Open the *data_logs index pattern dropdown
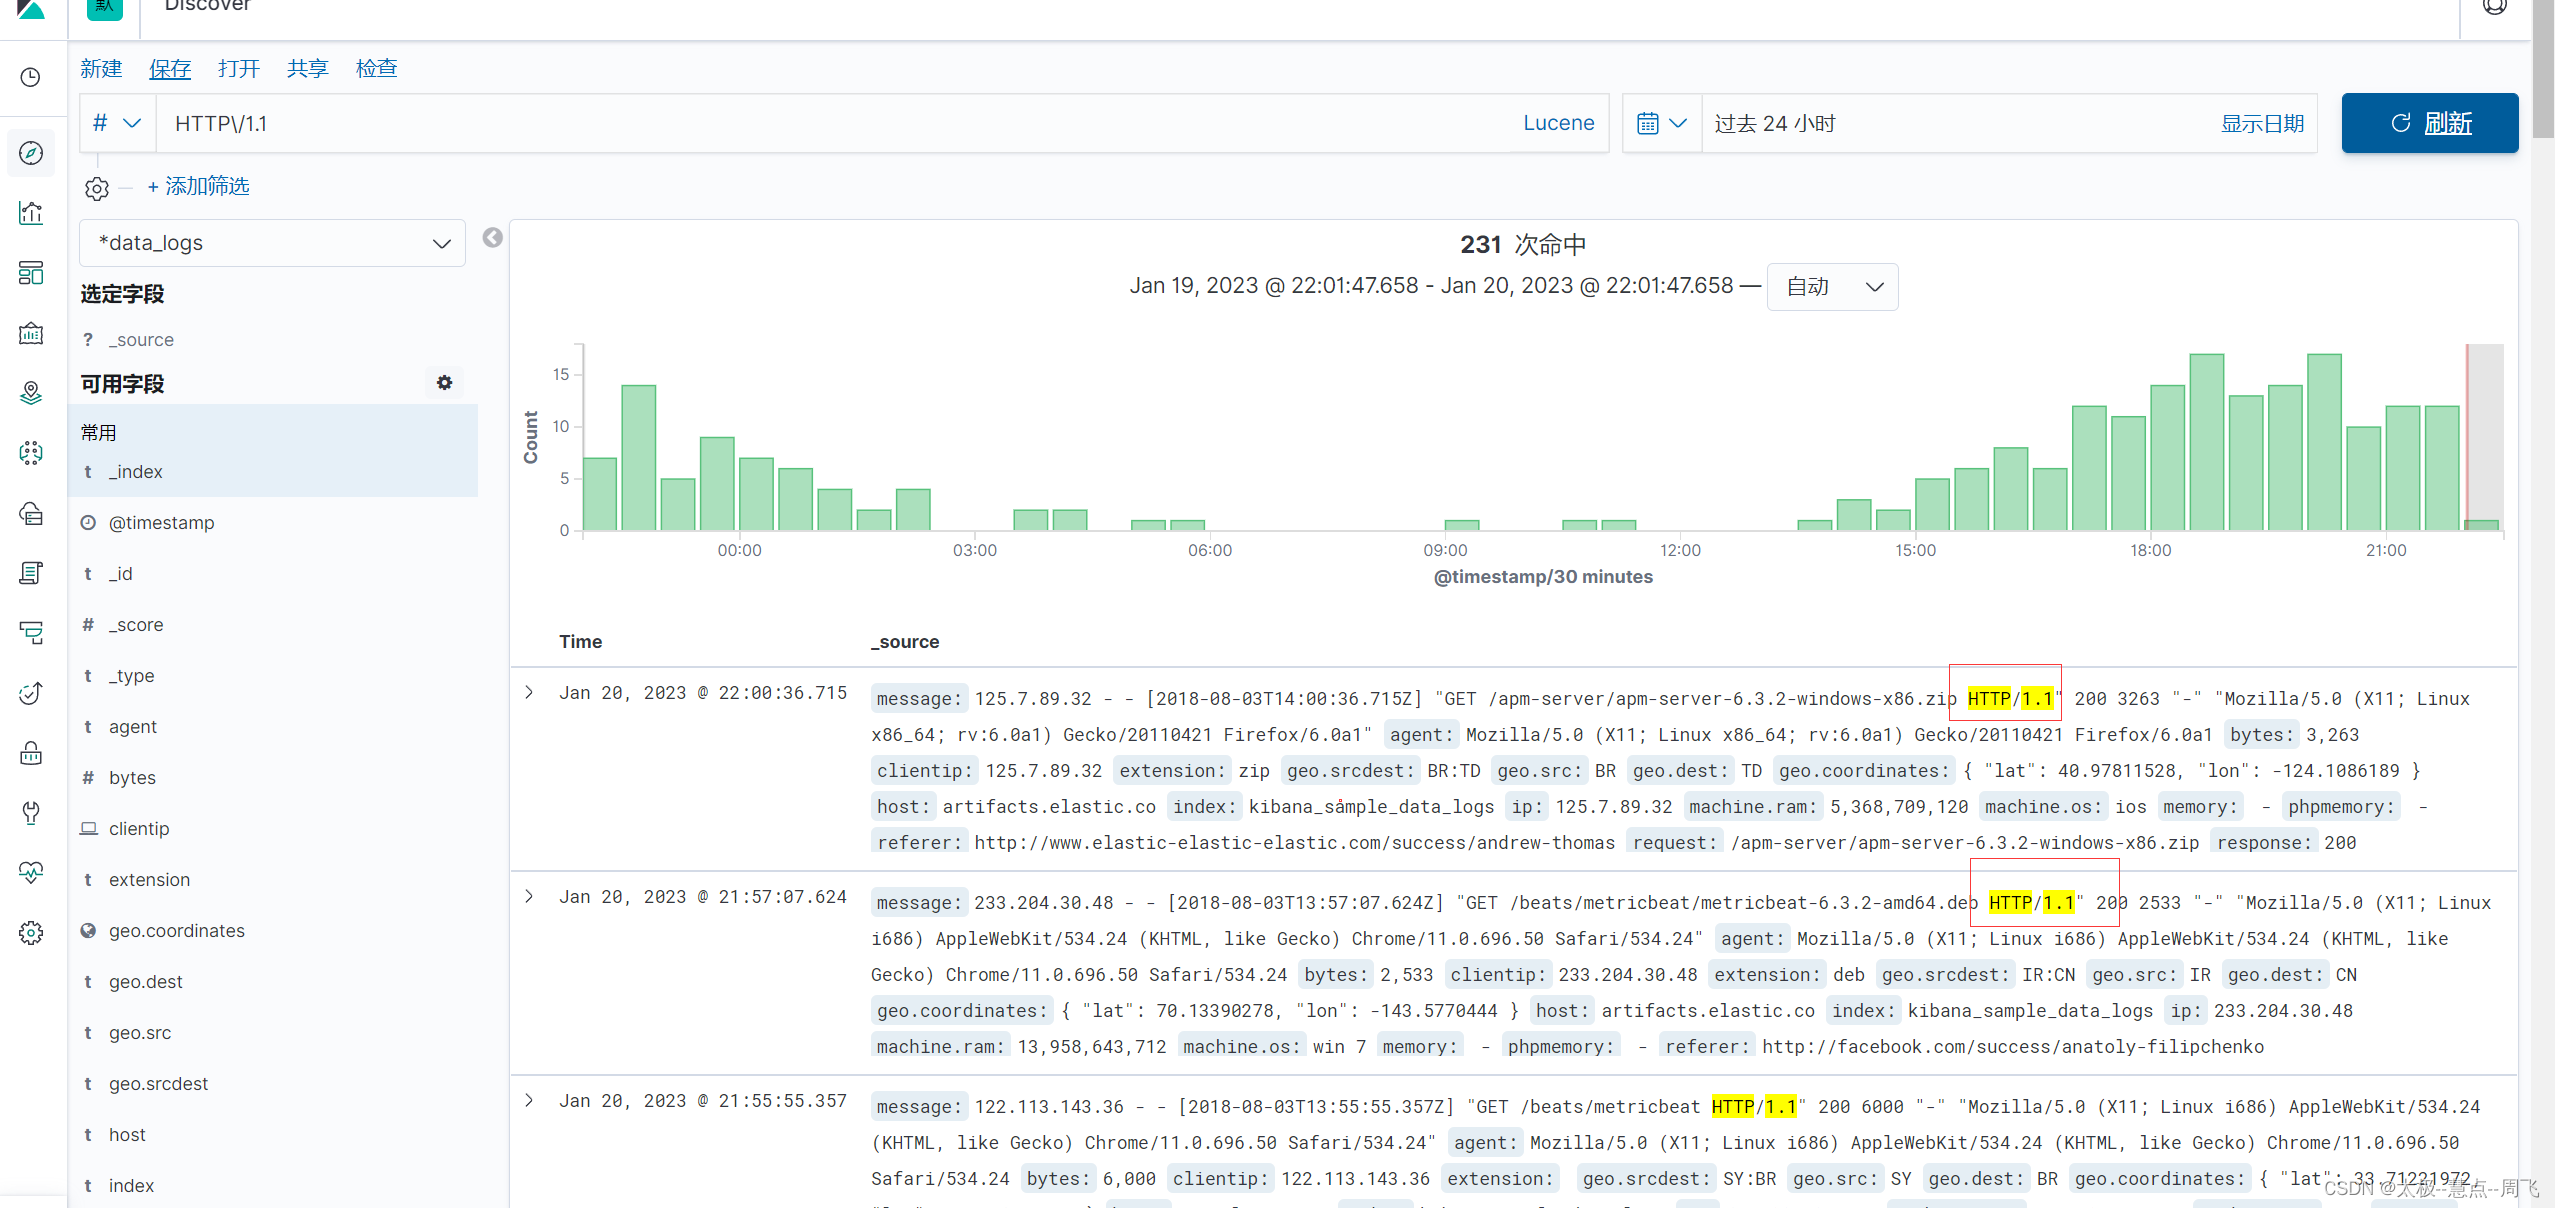 [x=272, y=243]
